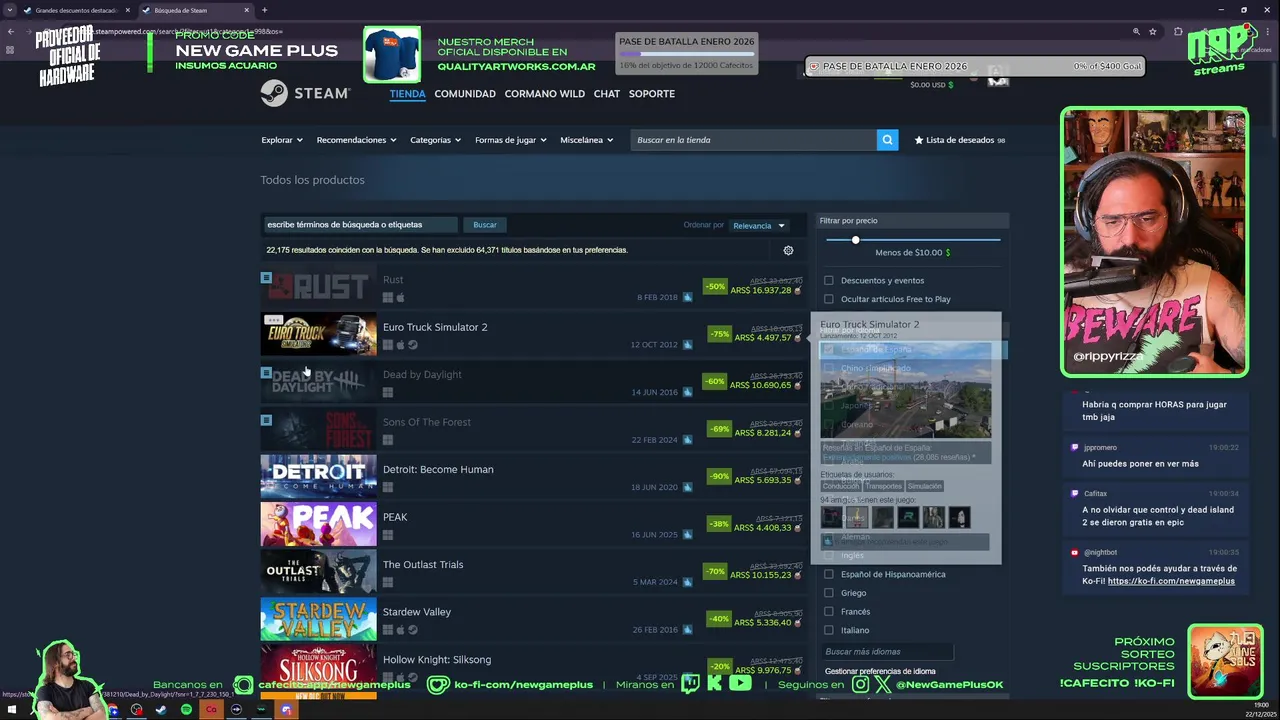Screen dimensions: 1280x720
Task: Open the Euro Truck Simulator 2 title
Action: pyautogui.click(x=435, y=327)
